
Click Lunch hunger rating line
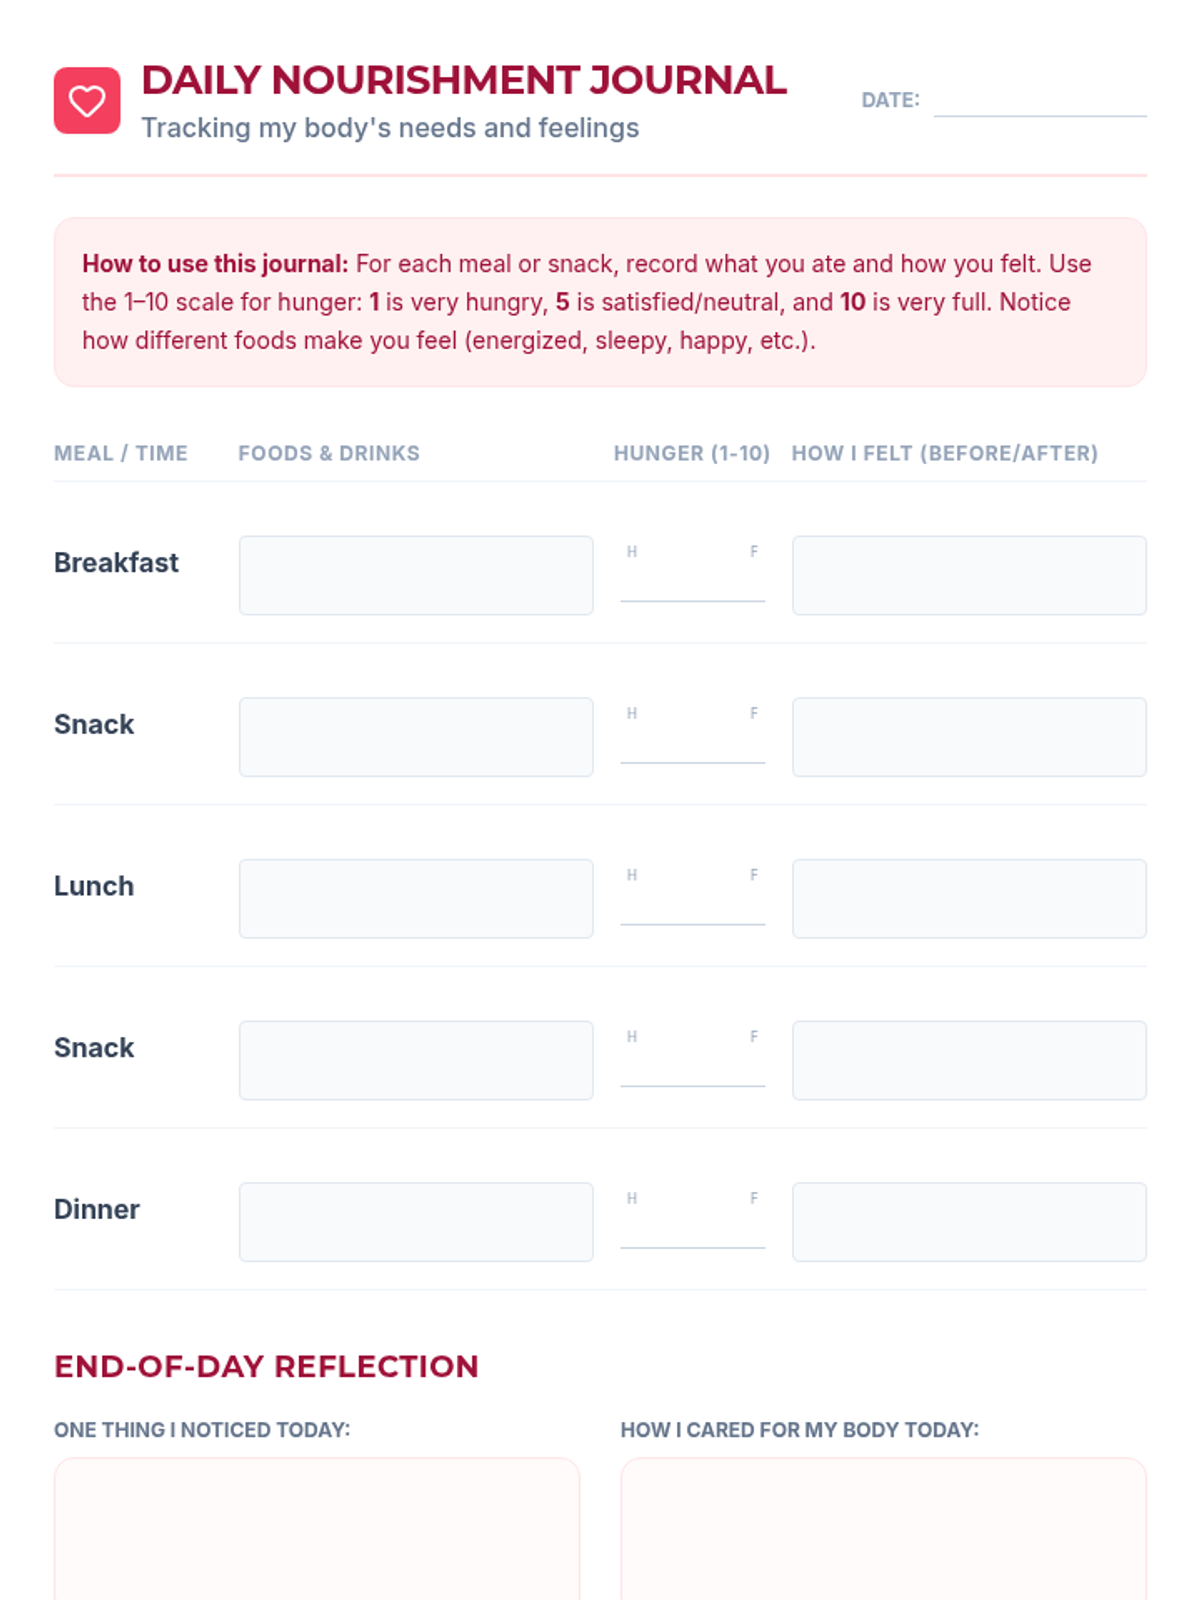692,906
